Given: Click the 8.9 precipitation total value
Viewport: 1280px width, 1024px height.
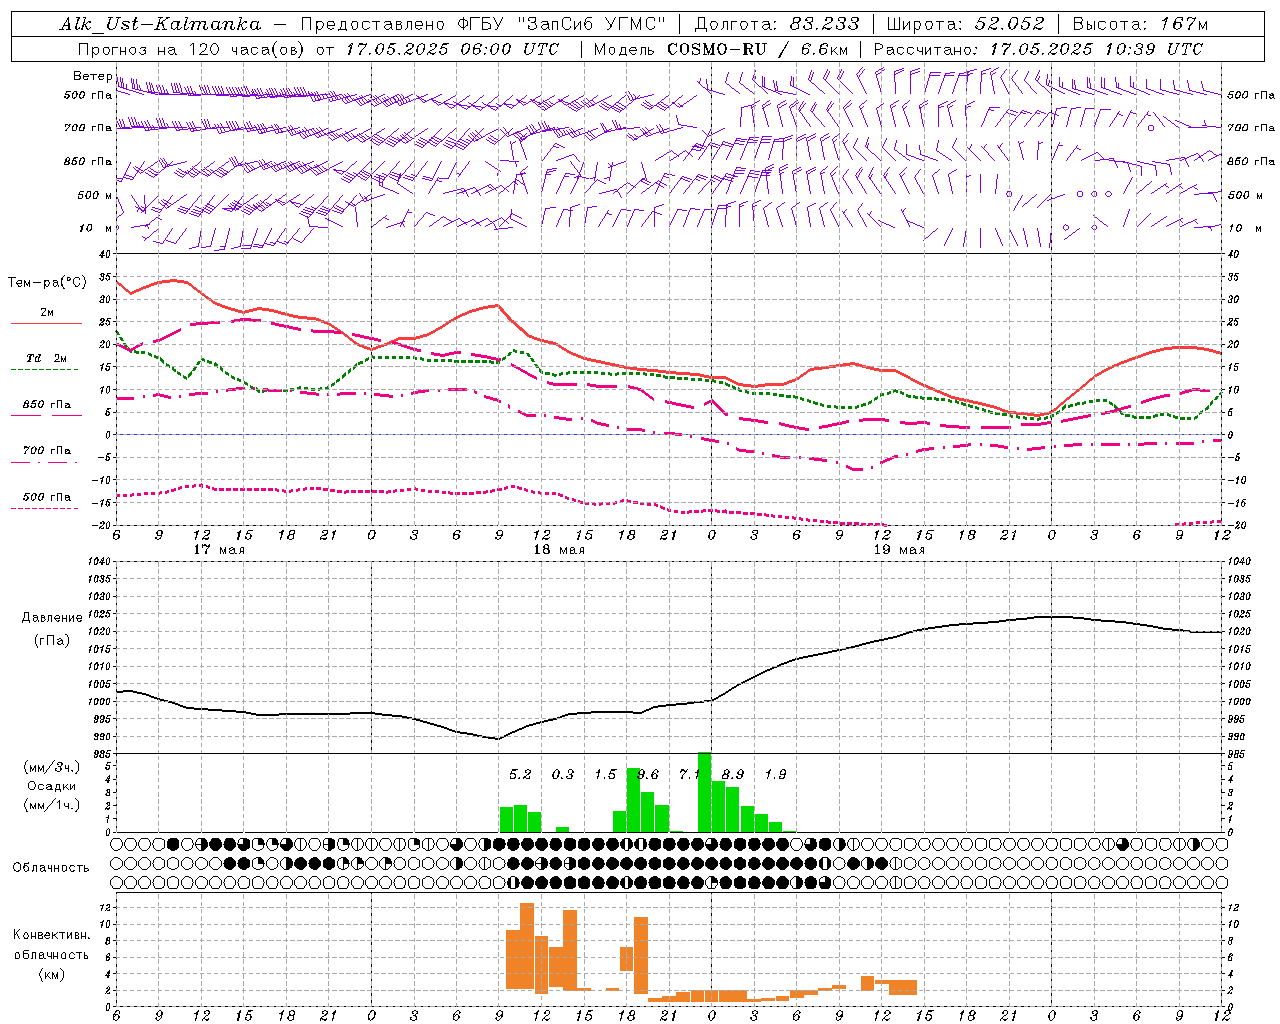Looking at the screenshot, I should click(733, 774).
